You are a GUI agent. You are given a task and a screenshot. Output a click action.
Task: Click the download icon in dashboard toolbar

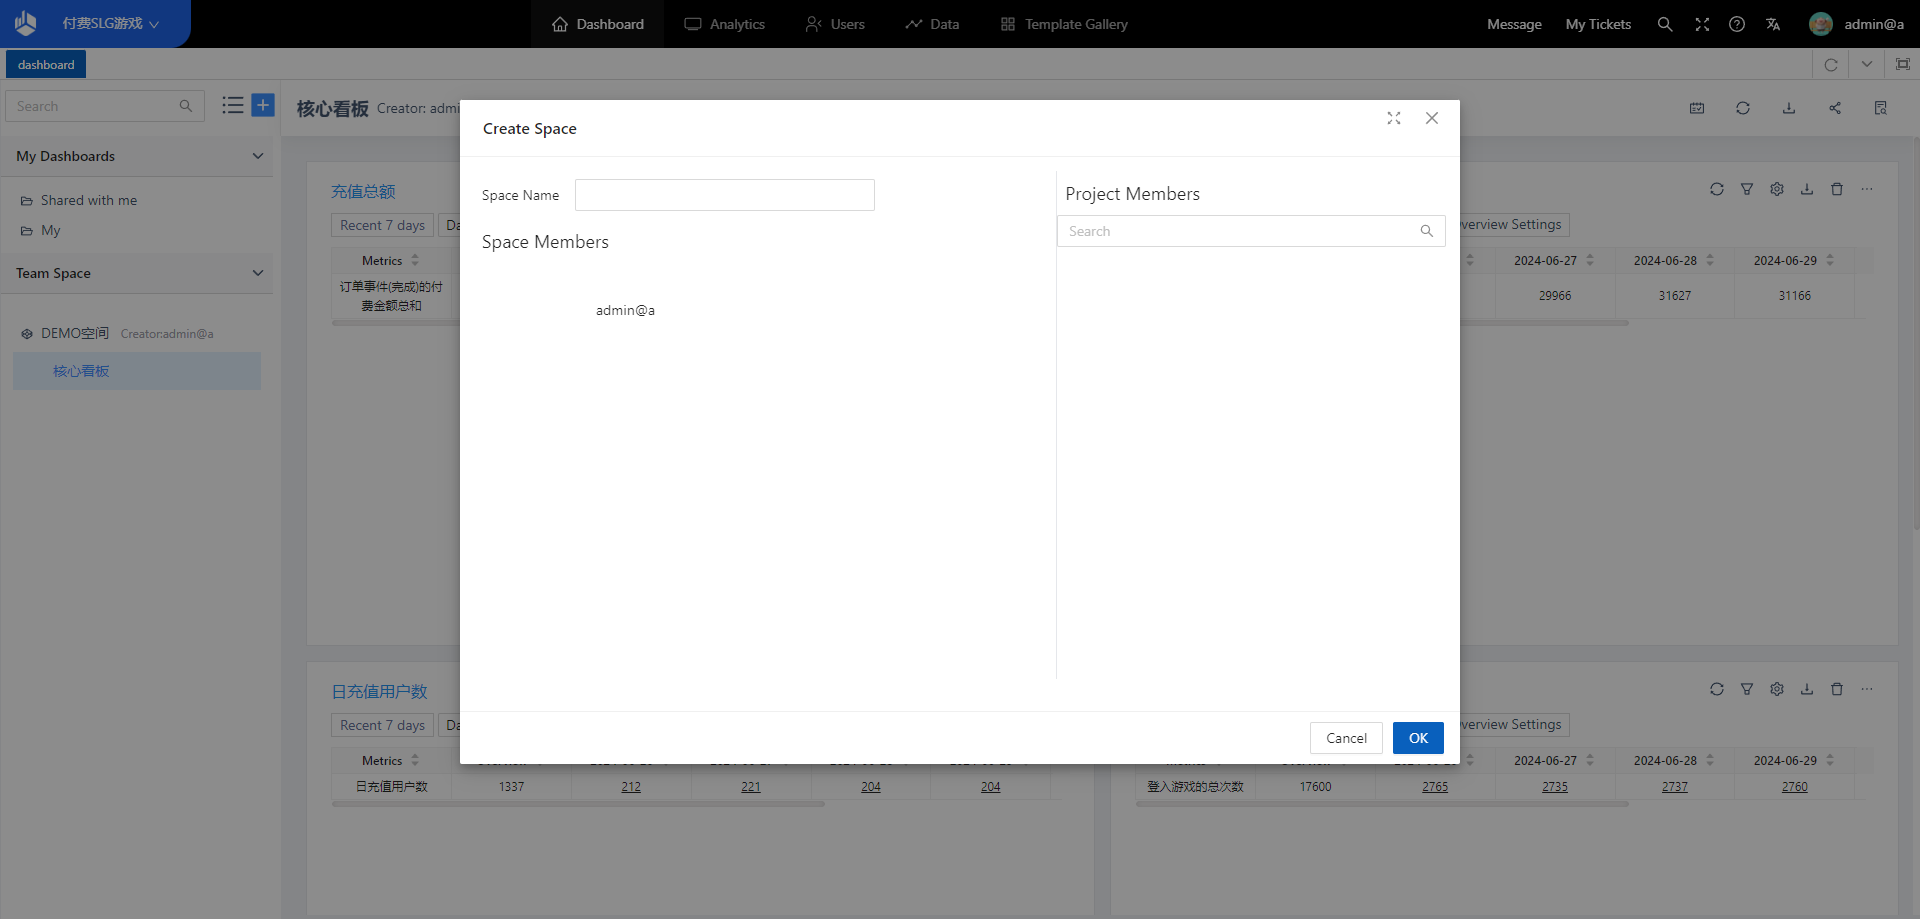click(x=1789, y=108)
